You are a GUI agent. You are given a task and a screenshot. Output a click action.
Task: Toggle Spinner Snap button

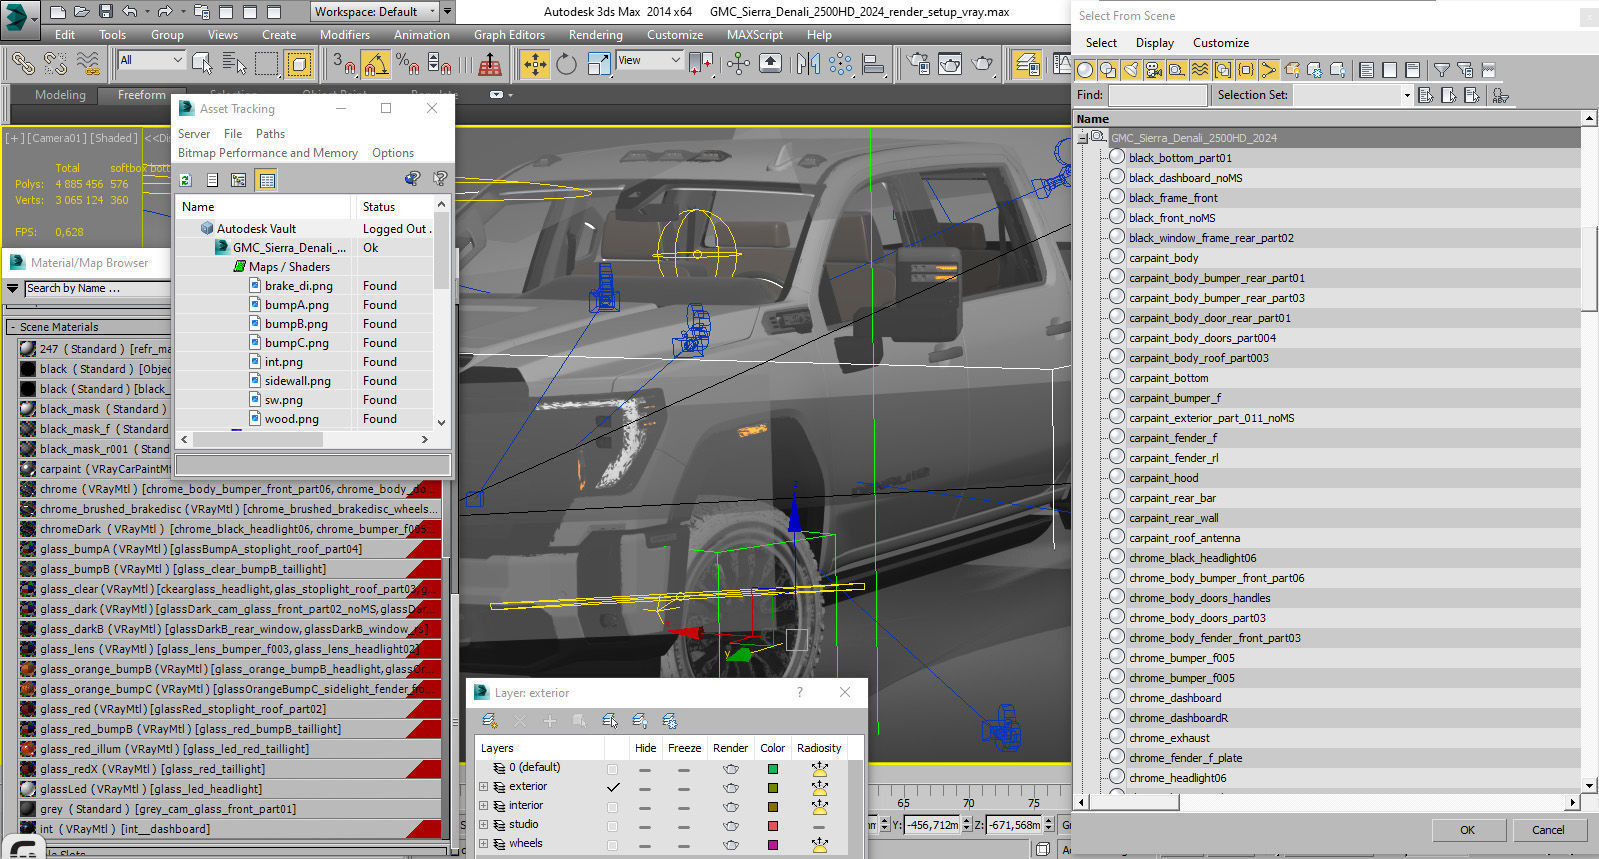click(x=440, y=64)
